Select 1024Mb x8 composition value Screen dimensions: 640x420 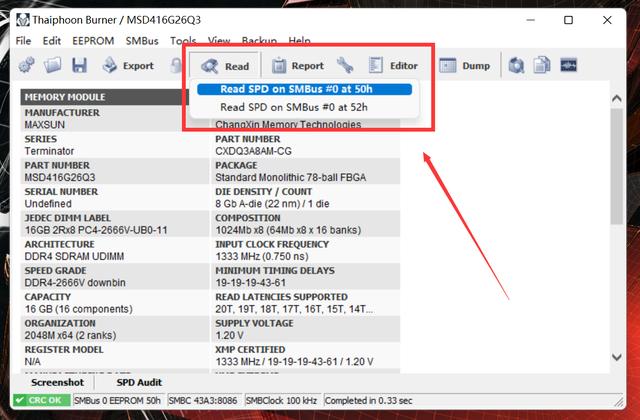[288, 230]
